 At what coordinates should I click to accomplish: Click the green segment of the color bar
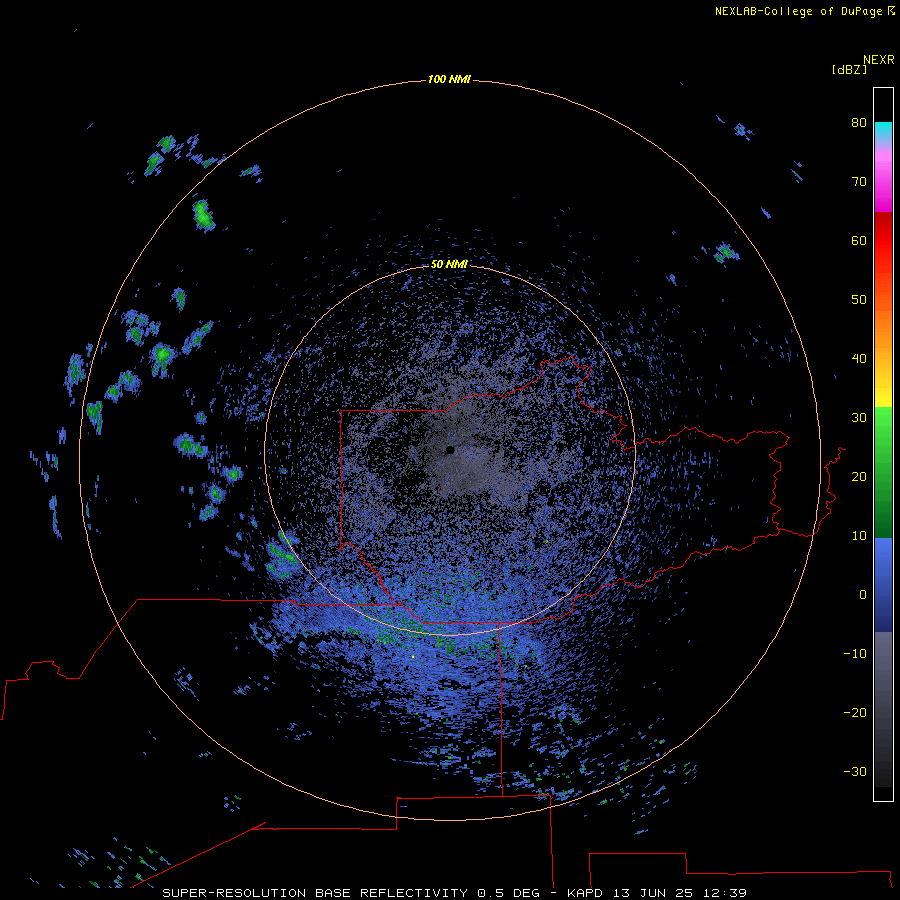point(883,472)
